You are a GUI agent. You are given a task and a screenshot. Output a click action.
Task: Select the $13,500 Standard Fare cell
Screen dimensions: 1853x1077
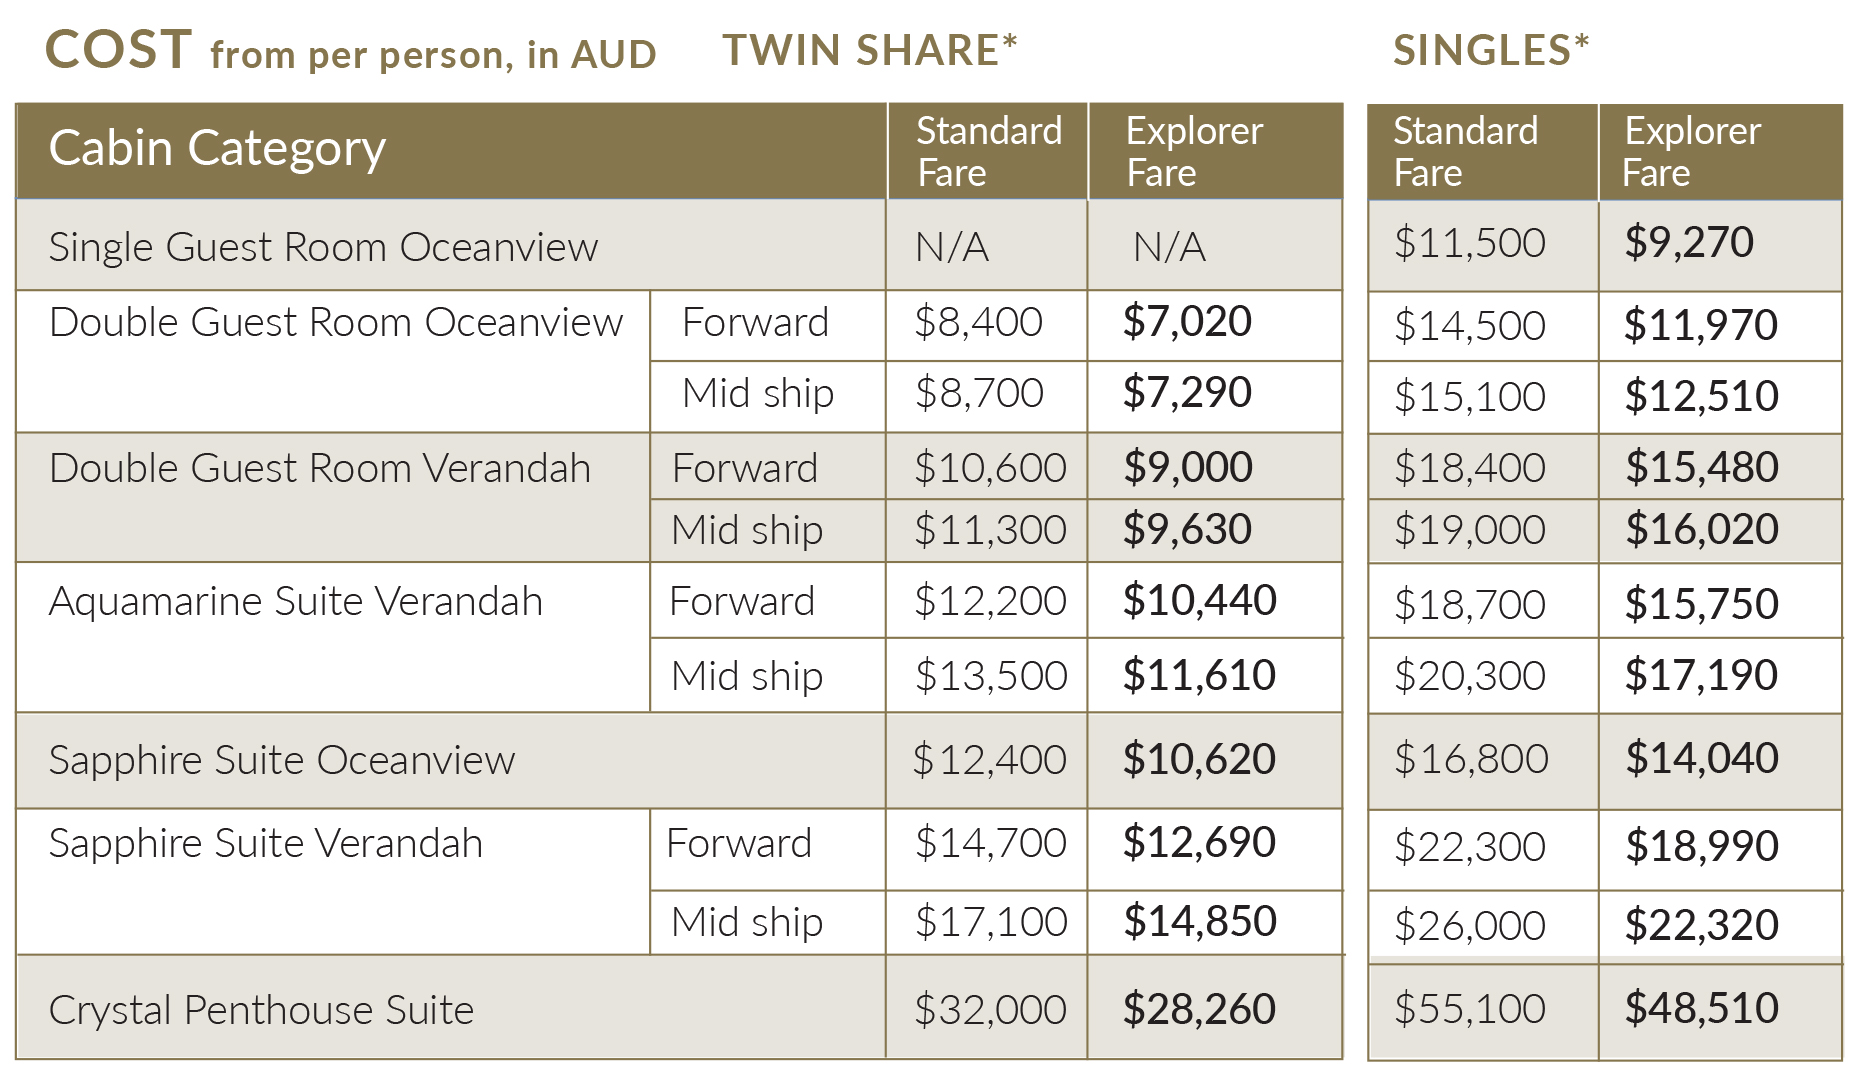pos(991,675)
